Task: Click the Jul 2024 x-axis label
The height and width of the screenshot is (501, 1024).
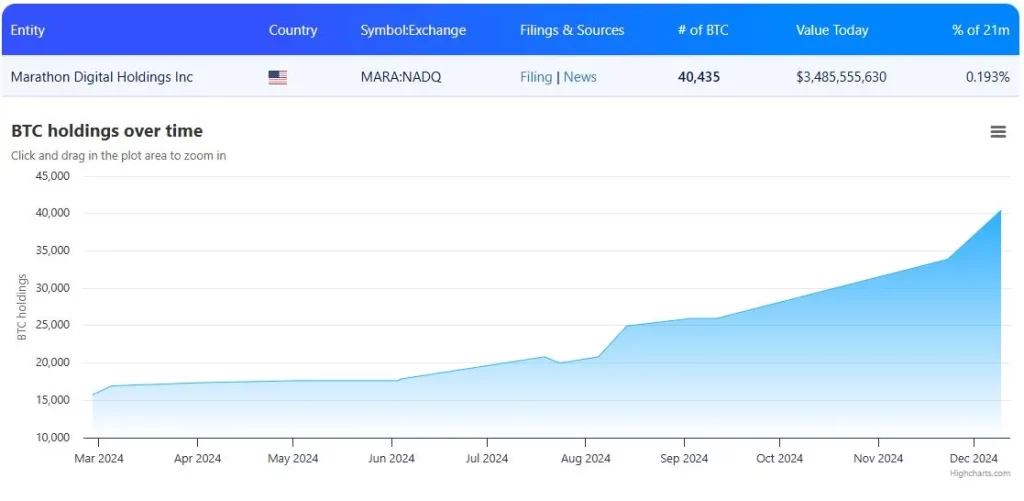Action: [x=487, y=459]
